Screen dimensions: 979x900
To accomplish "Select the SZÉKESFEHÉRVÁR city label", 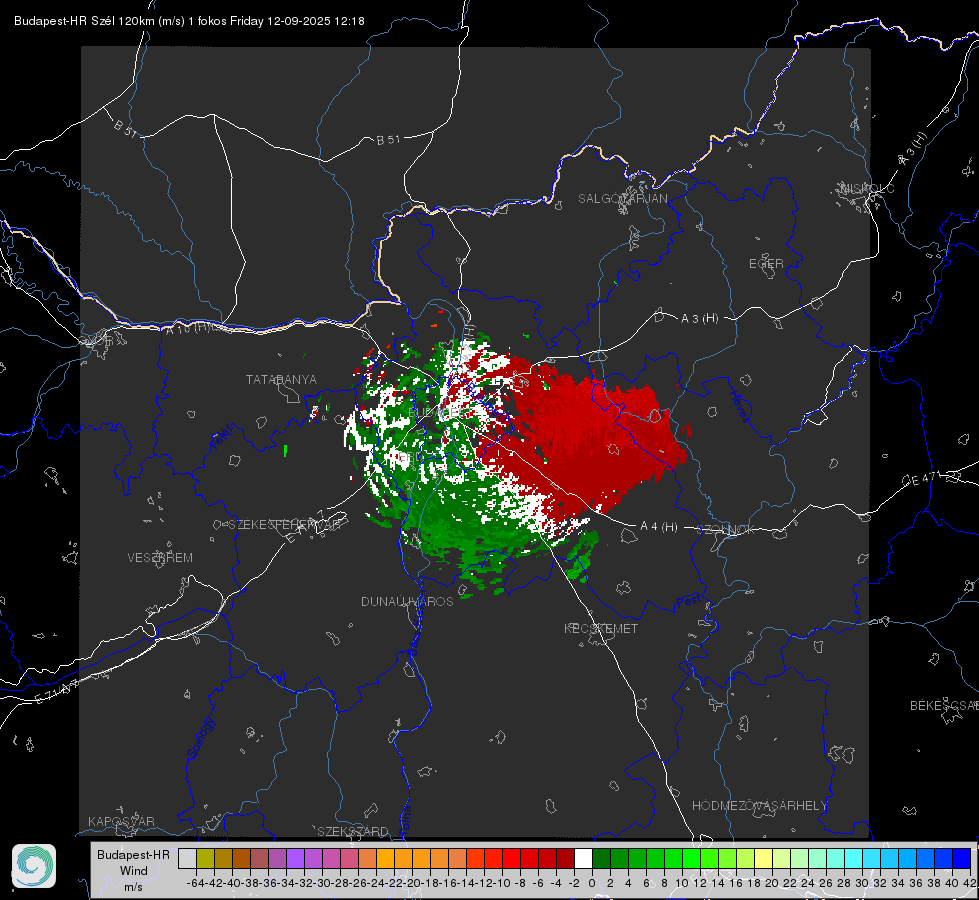I will [x=284, y=524].
